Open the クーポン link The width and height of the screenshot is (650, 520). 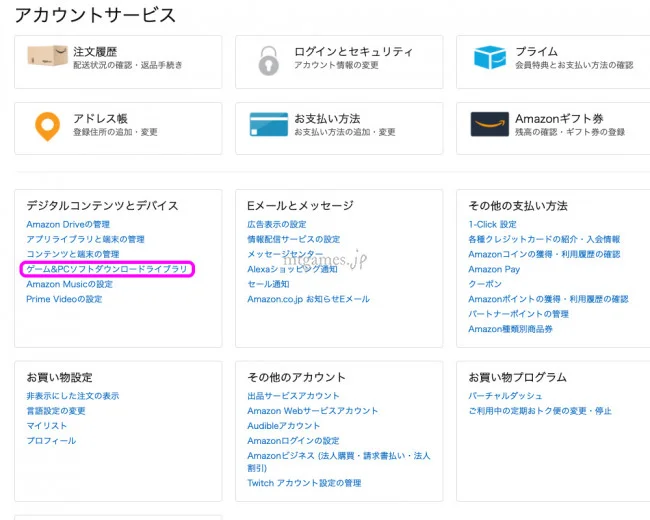tap(485, 284)
